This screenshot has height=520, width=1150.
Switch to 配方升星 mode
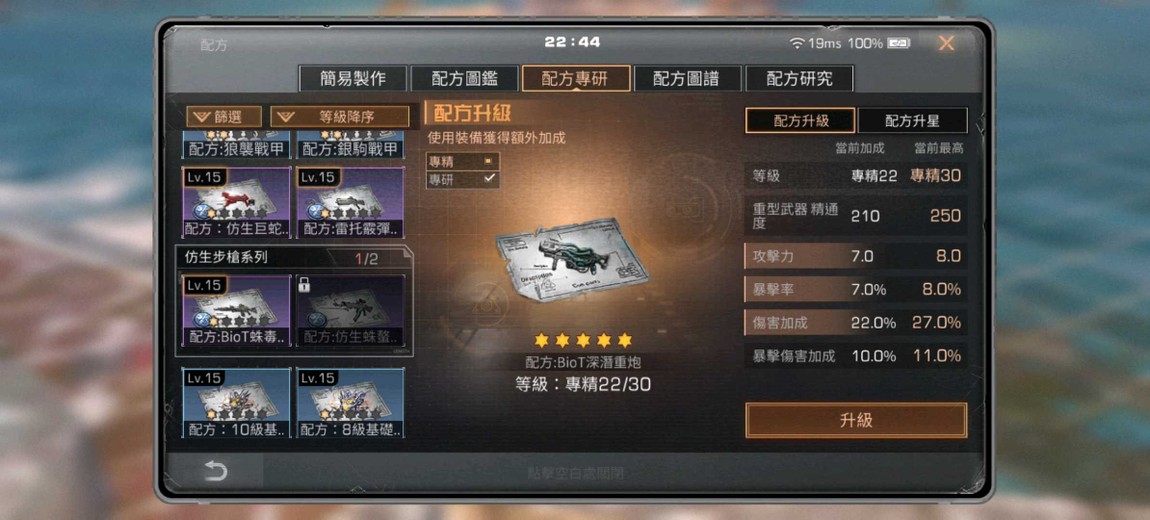[912, 120]
